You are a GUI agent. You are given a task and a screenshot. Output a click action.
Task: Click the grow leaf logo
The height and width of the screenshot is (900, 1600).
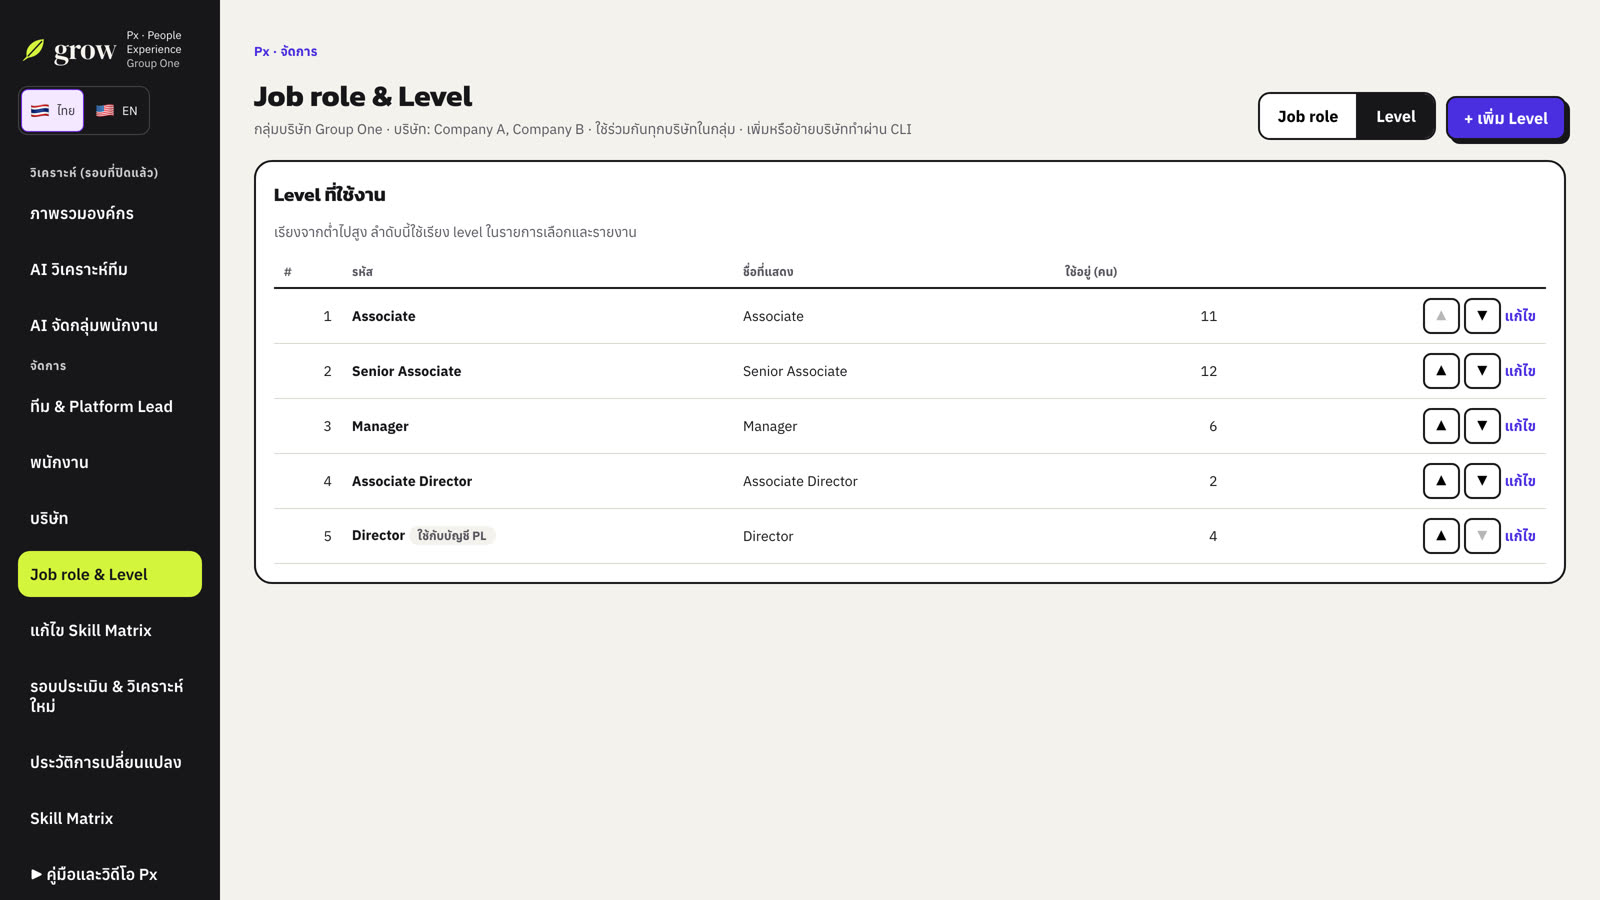pyautogui.click(x=34, y=49)
